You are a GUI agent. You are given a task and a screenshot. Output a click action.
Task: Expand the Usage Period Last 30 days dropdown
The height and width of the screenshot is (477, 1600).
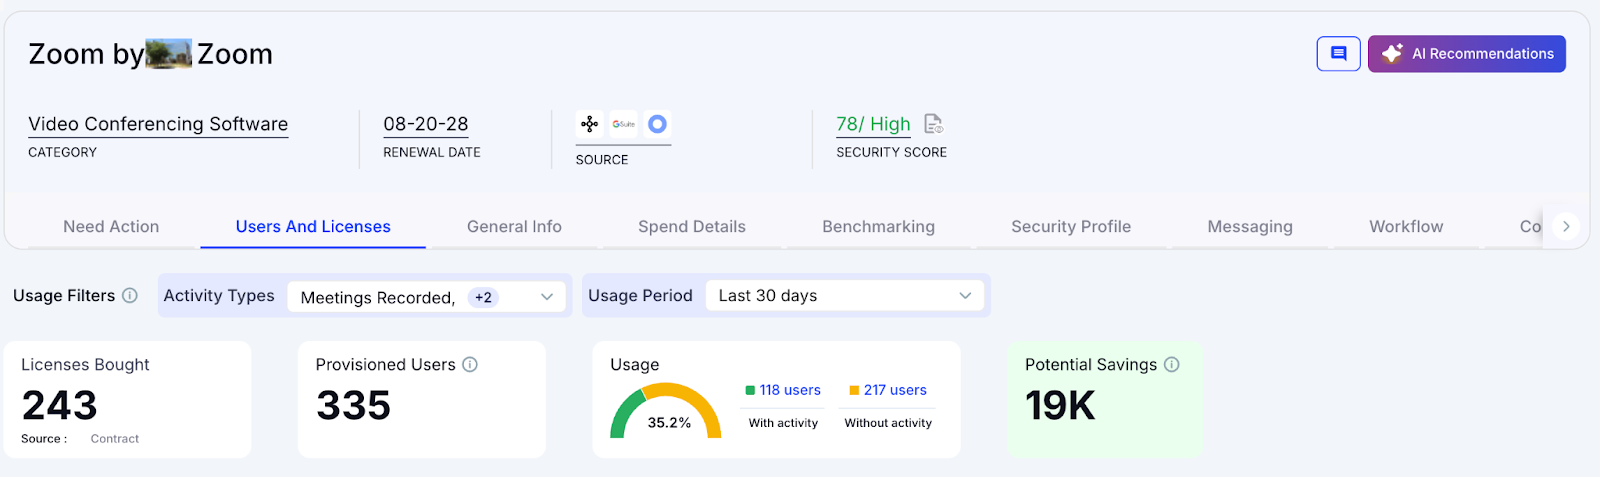(x=845, y=296)
